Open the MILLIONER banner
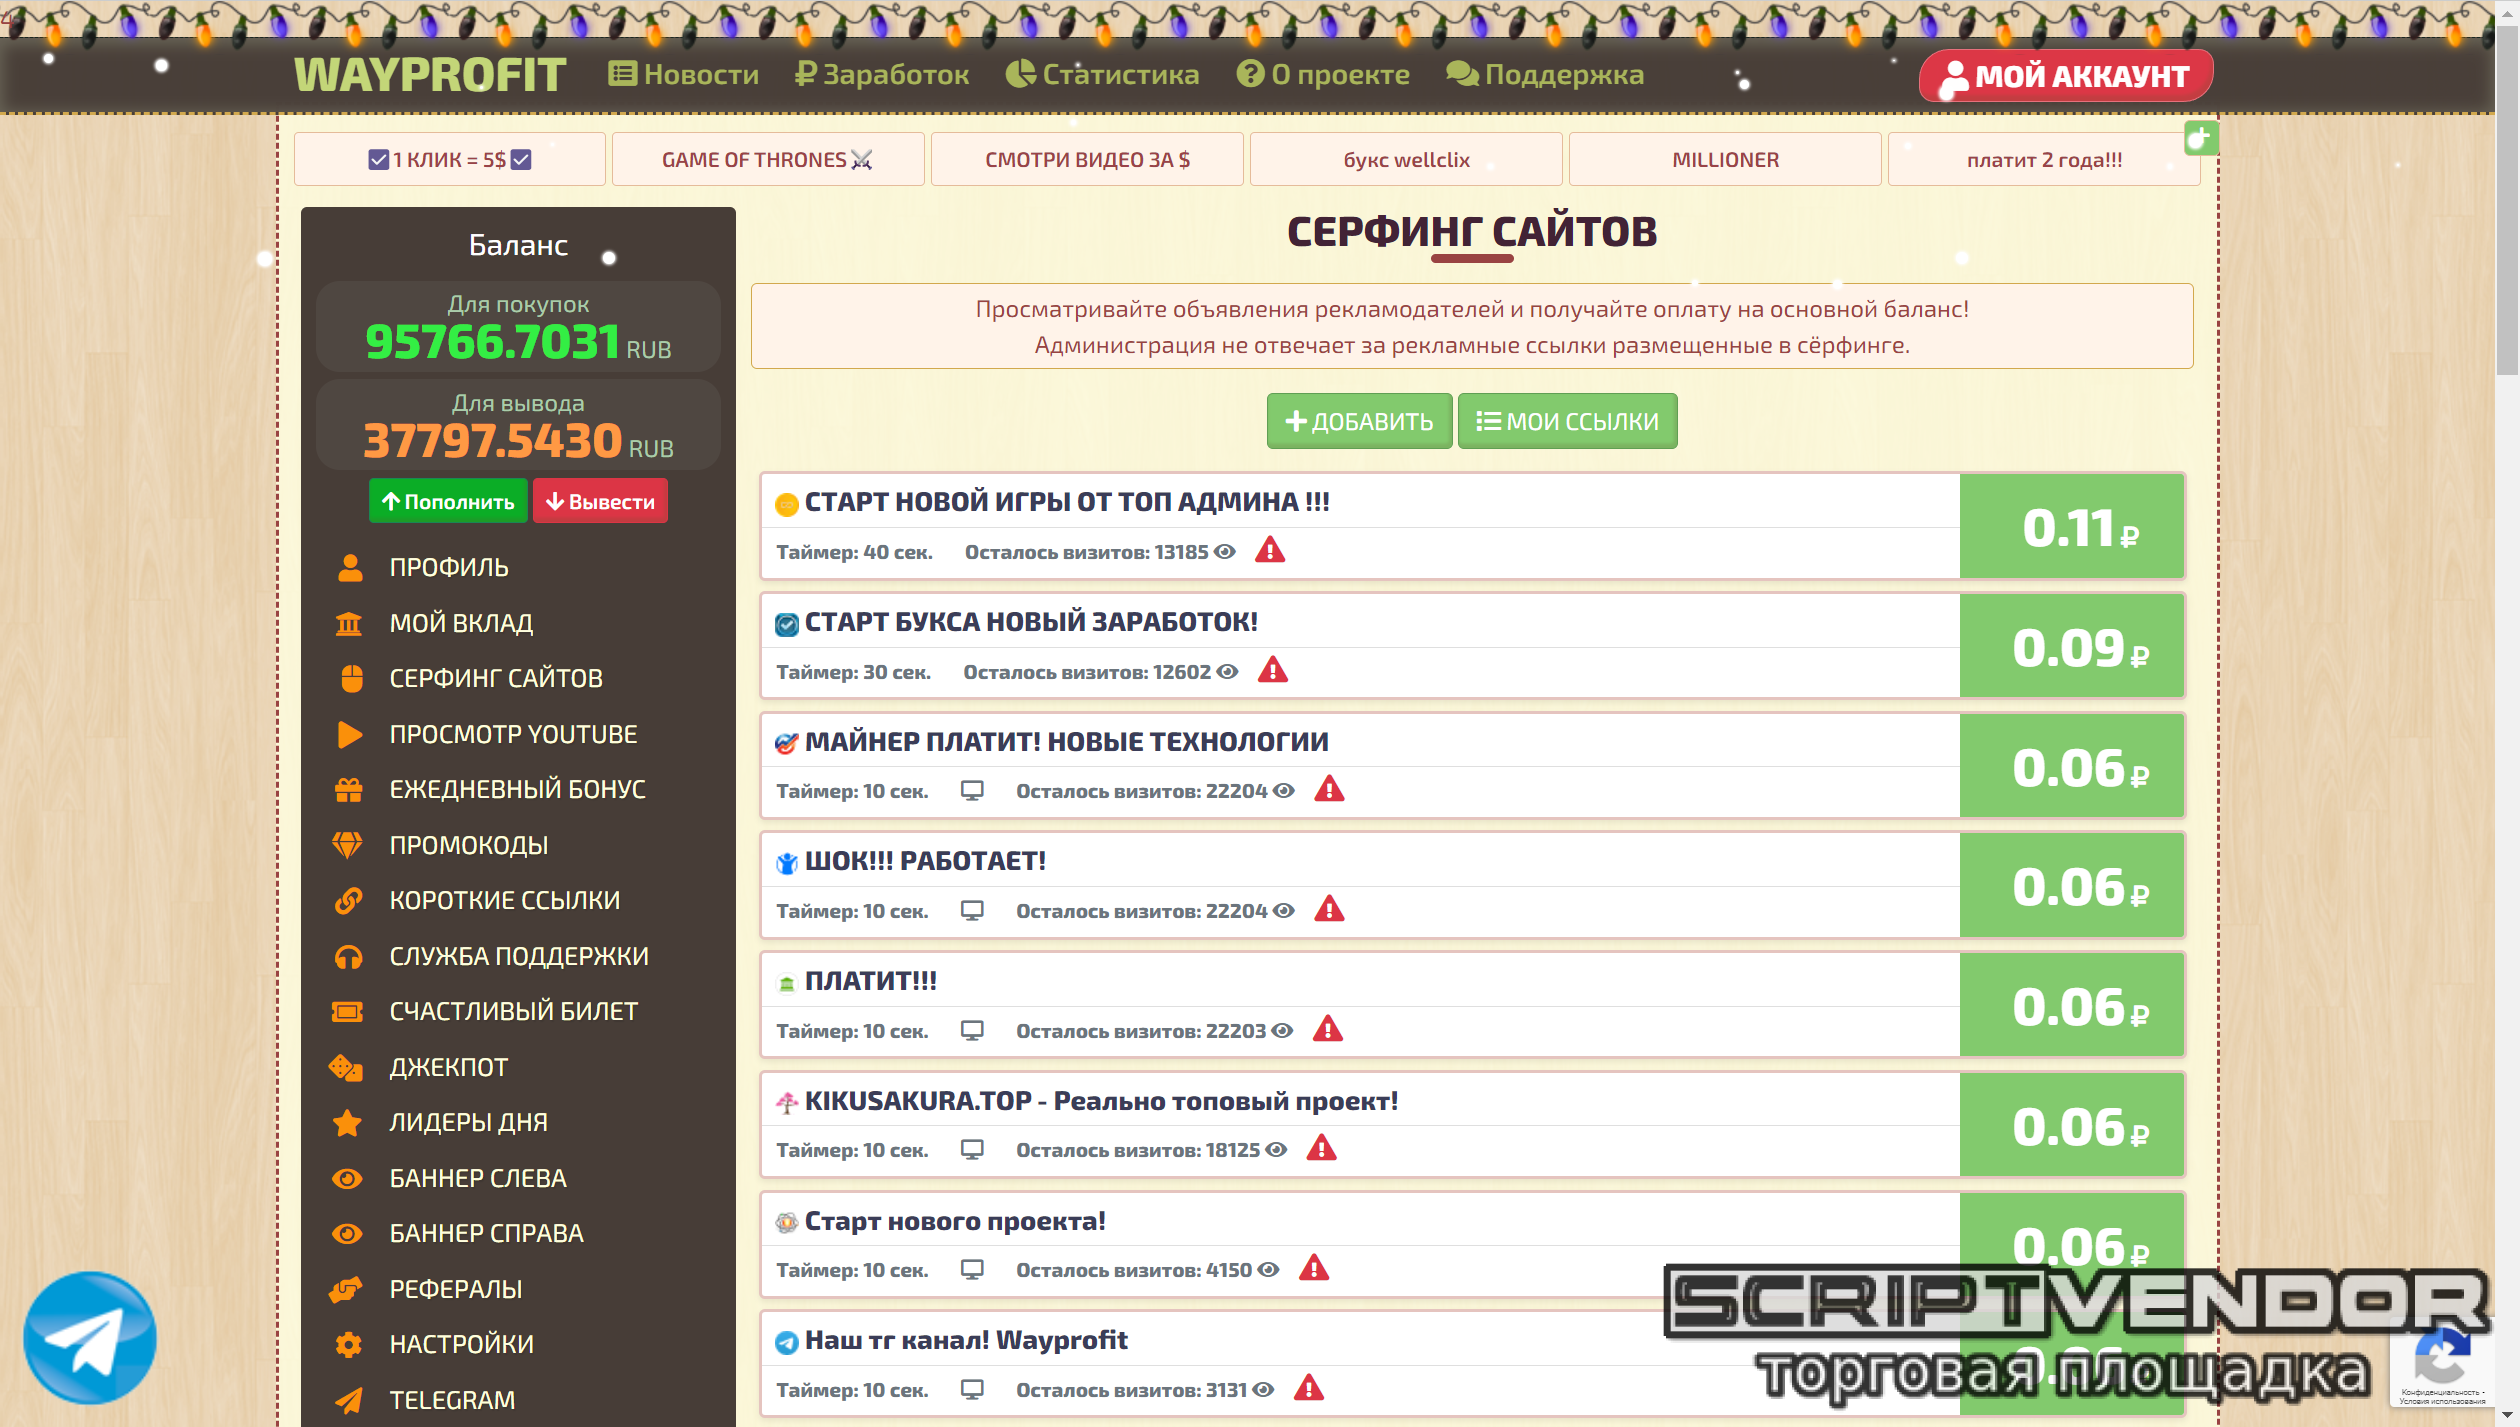Image resolution: width=2520 pixels, height=1427 pixels. coord(1725,160)
